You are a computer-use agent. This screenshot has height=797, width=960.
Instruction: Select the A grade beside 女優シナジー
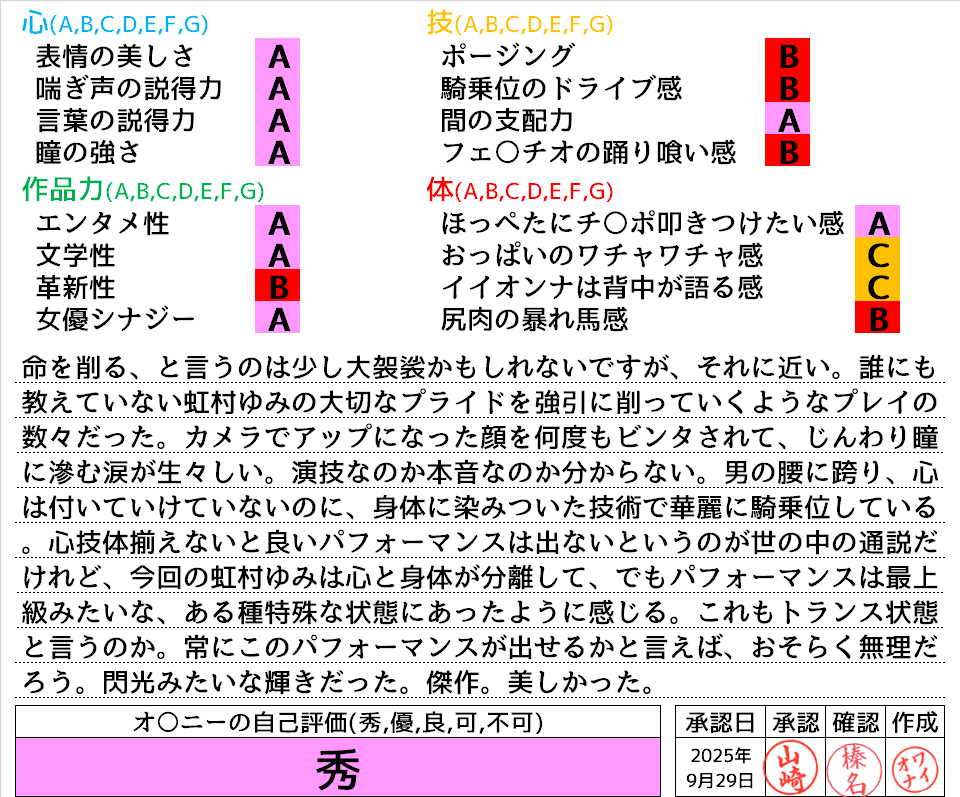click(x=277, y=317)
